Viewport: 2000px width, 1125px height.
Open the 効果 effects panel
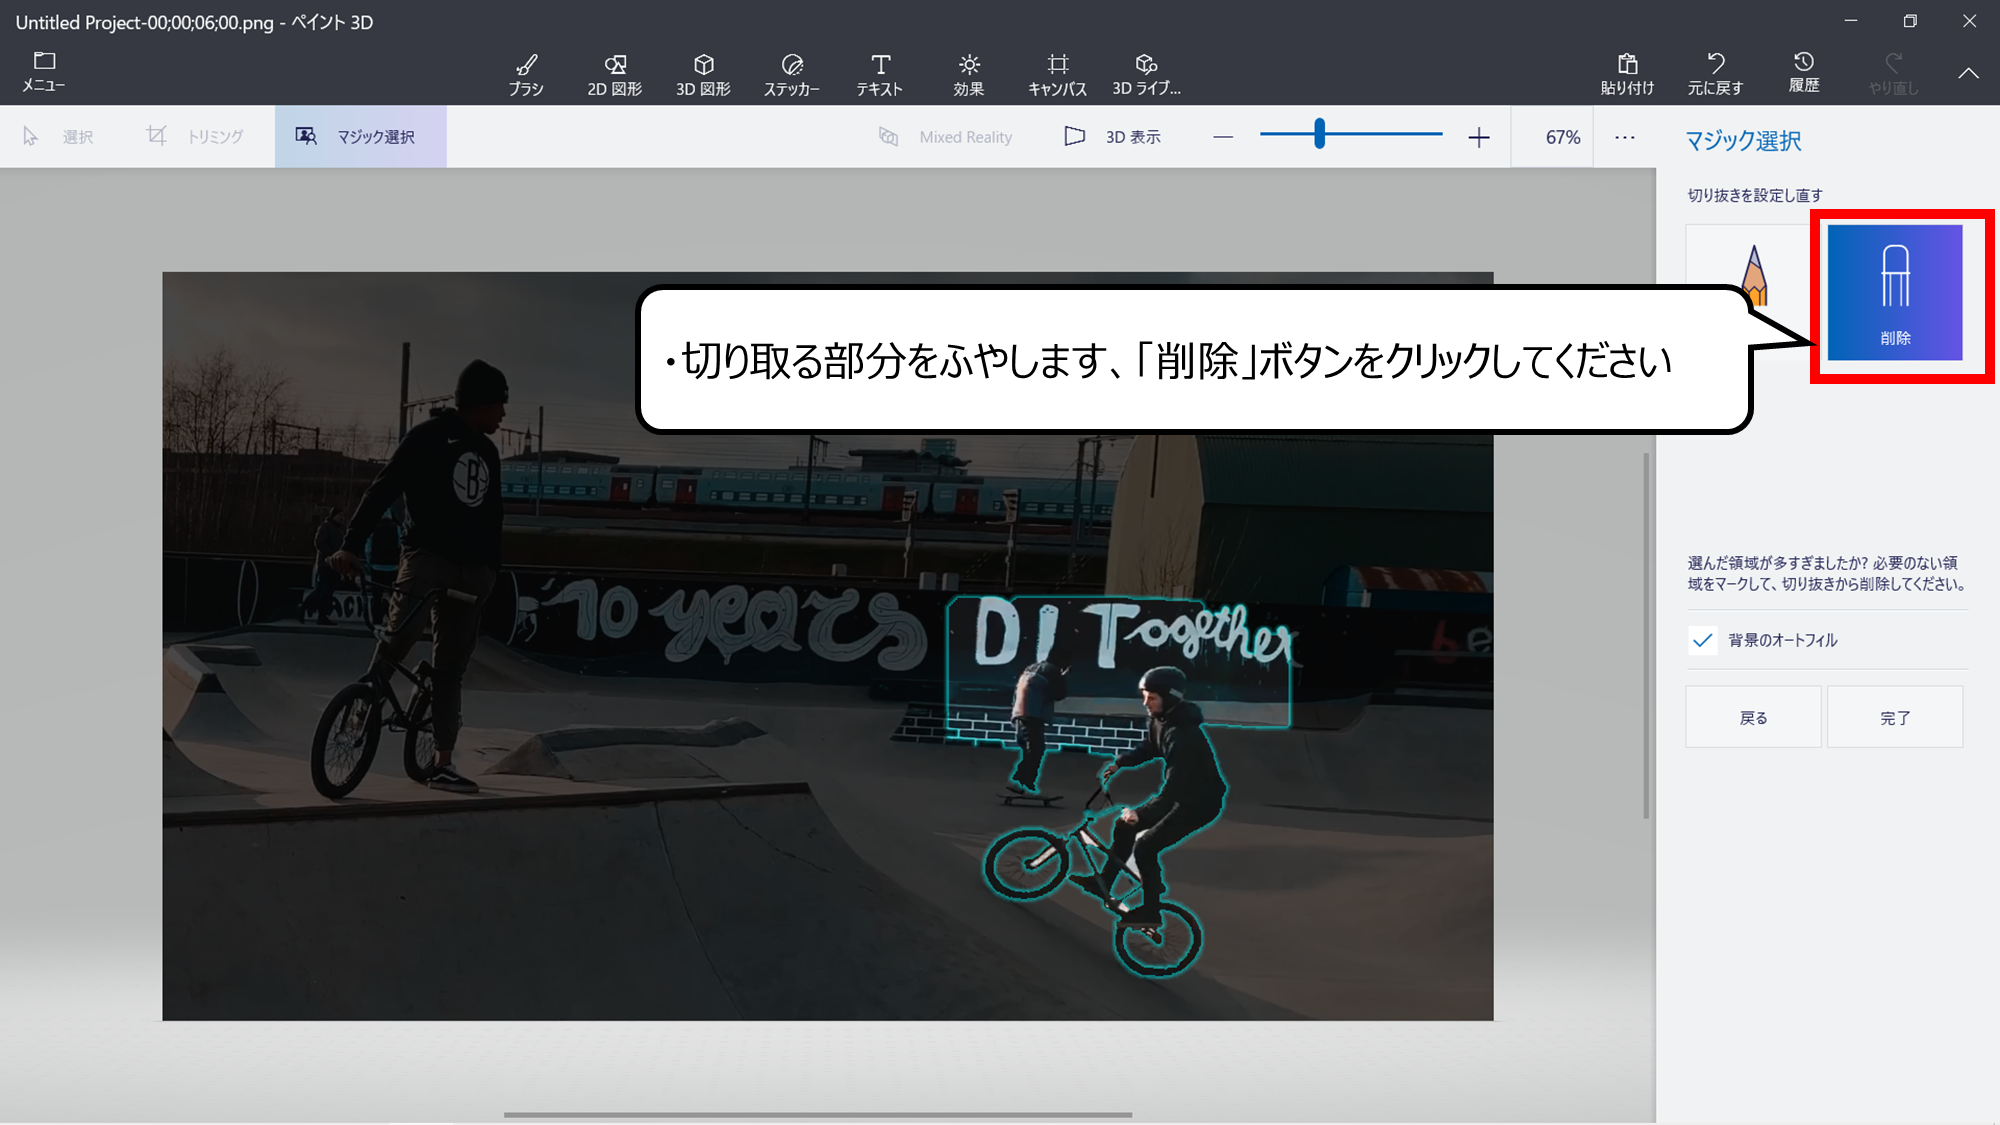(x=969, y=75)
